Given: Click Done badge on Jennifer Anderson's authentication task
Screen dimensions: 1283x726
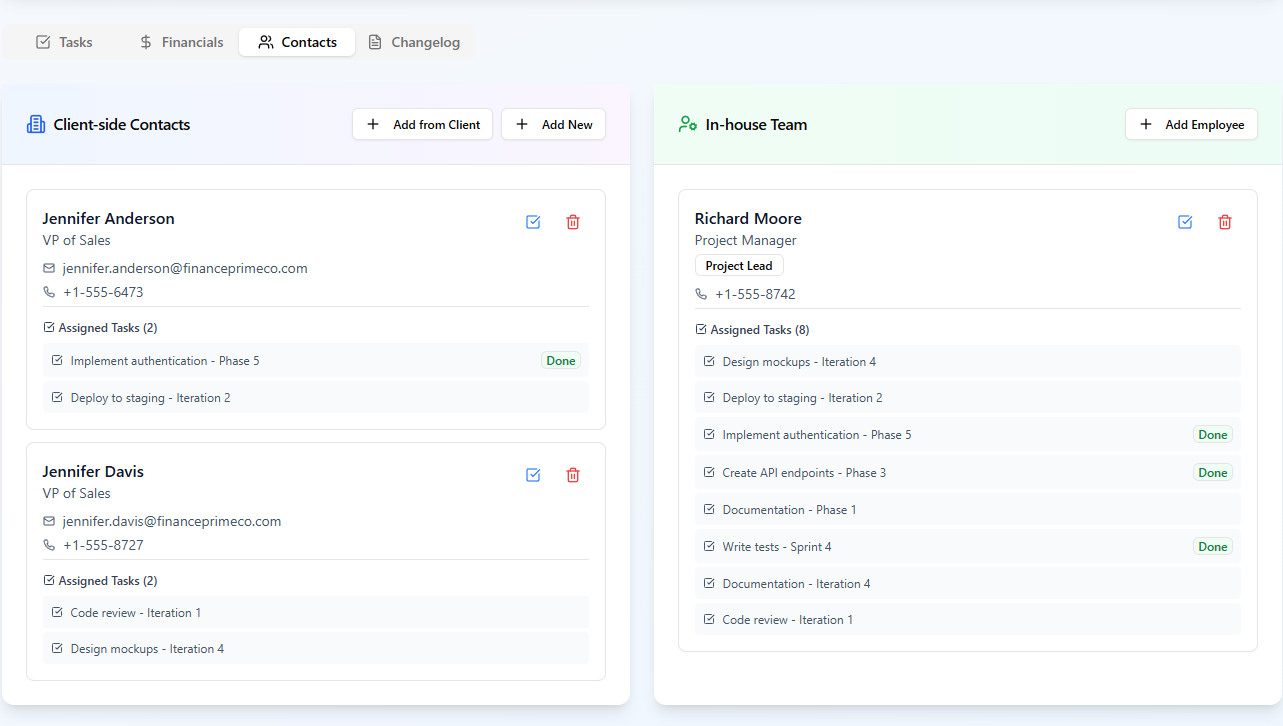Looking at the screenshot, I should tap(561, 360).
